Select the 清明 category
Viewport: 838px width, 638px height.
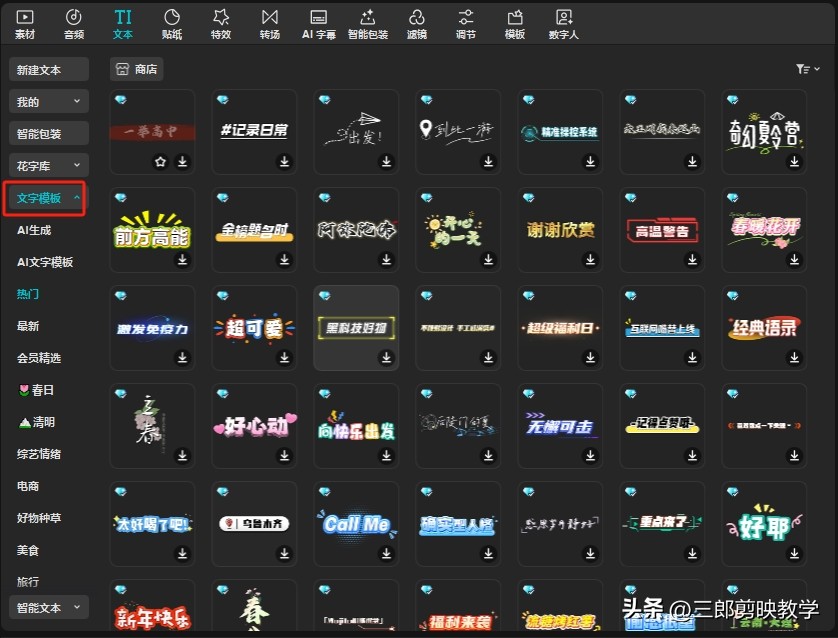click(x=36, y=422)
